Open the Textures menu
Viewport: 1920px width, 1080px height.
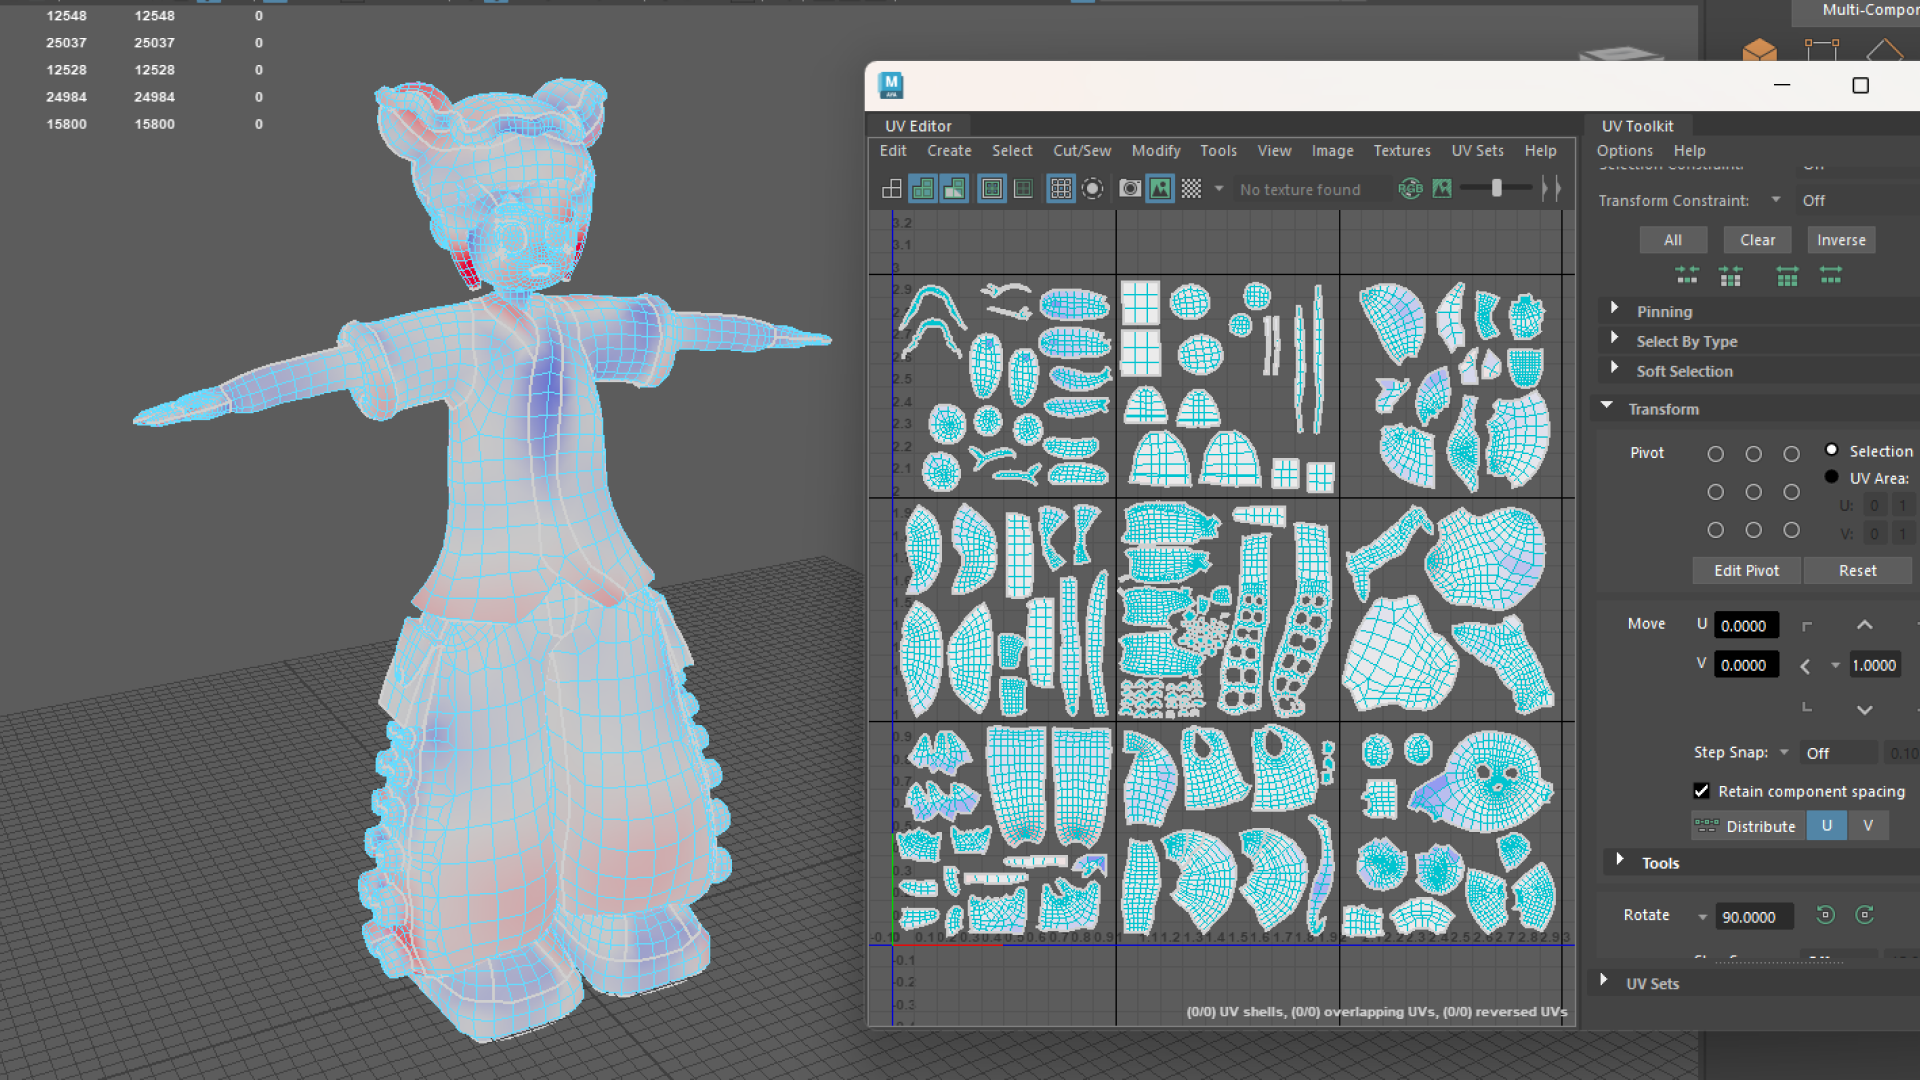(x=1402, y=151)
